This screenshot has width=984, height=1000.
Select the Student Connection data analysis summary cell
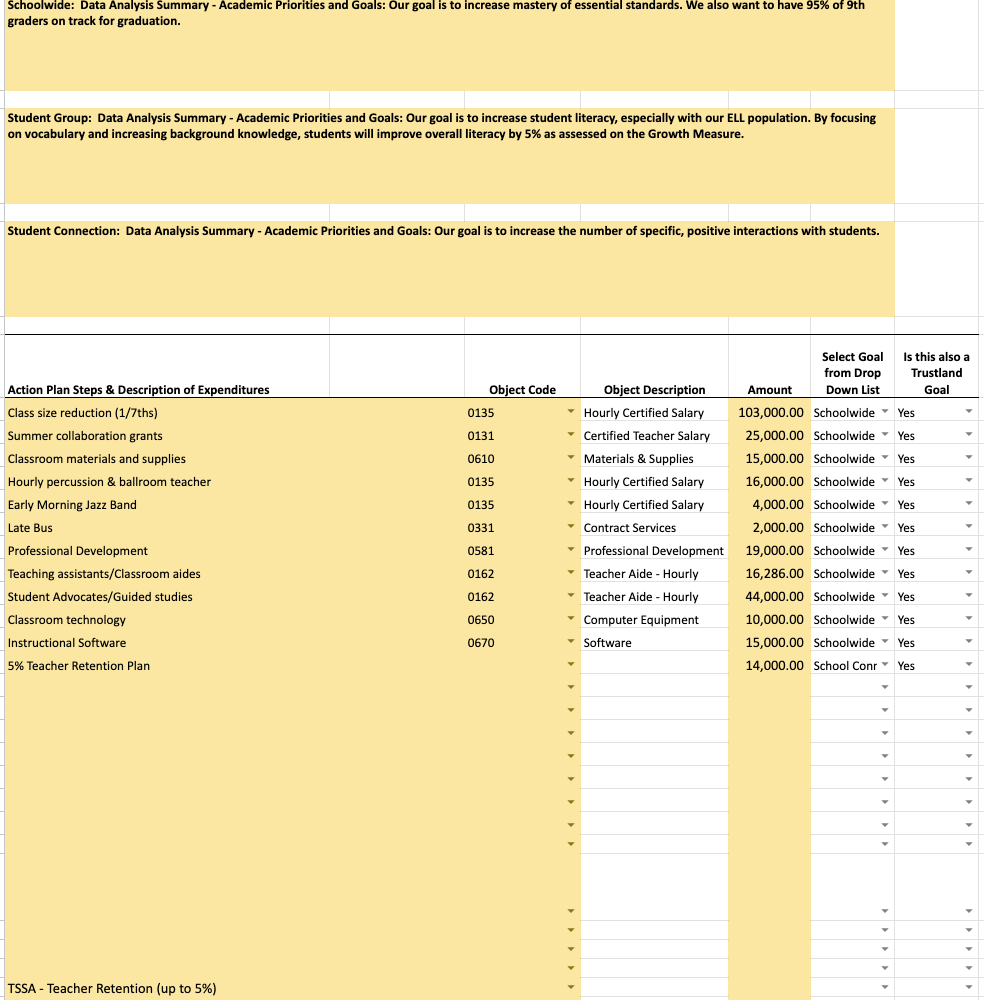click(450, 269)
